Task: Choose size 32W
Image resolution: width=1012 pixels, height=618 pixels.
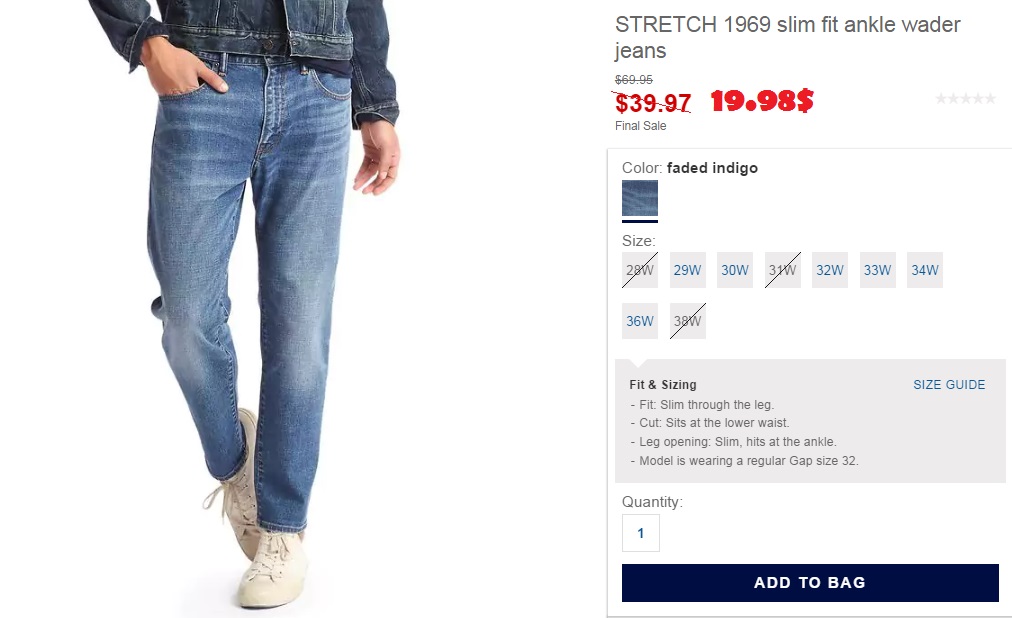Action: point(830,270)
